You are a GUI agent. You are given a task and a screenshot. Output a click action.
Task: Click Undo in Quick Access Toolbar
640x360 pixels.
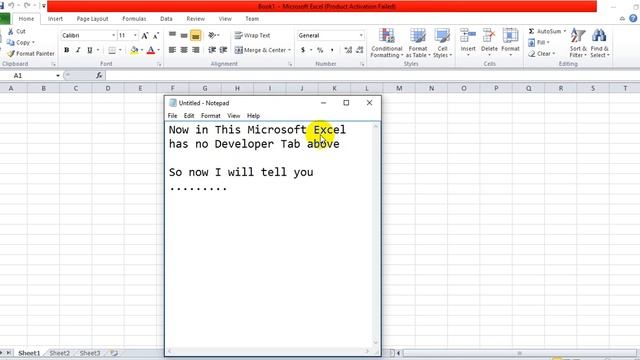point(11,6)
